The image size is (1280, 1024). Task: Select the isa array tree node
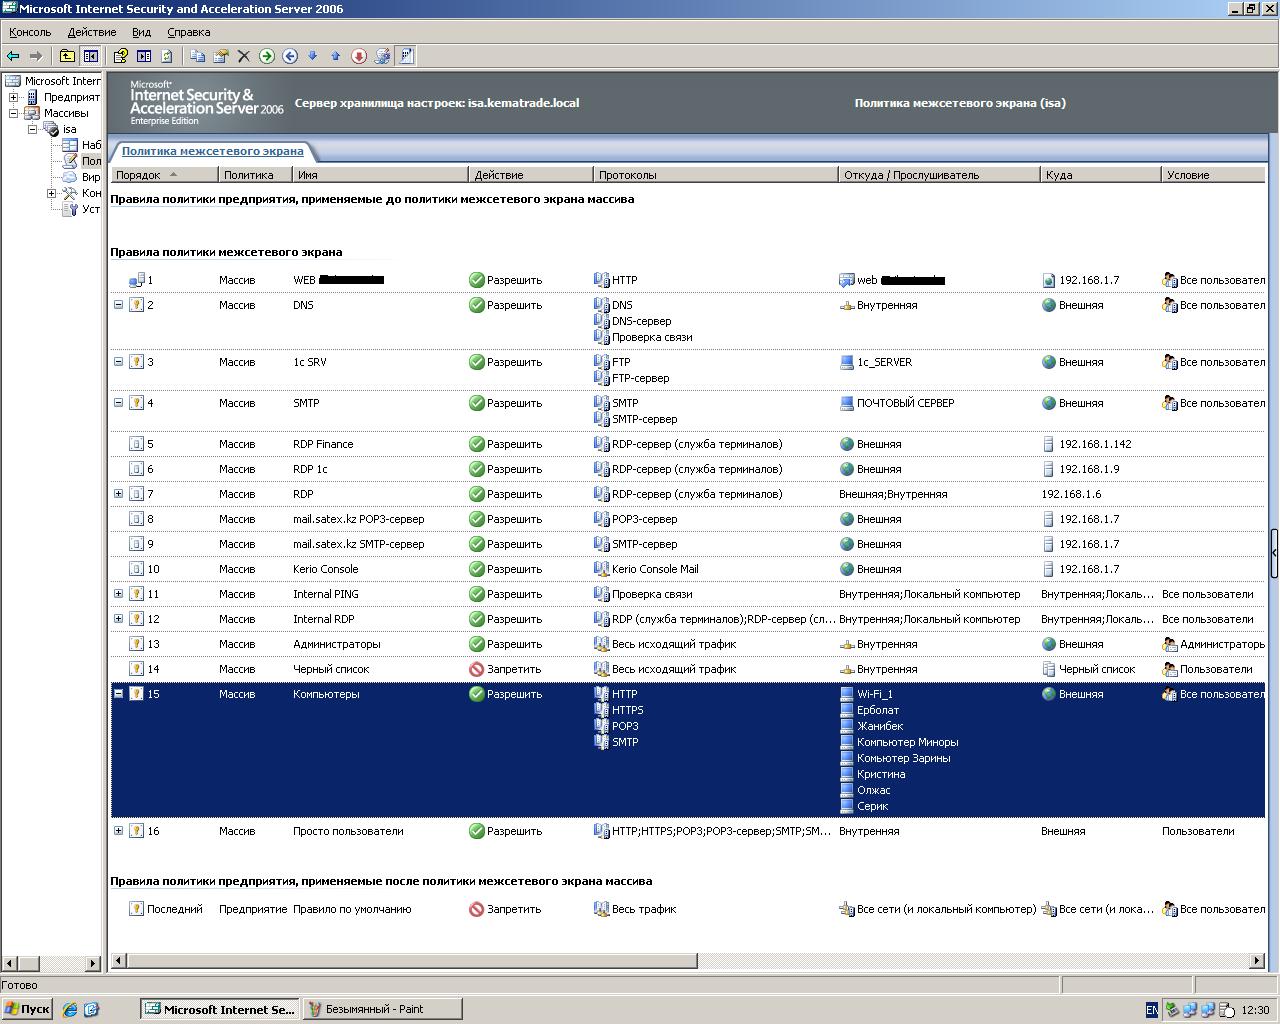(69, 129)
